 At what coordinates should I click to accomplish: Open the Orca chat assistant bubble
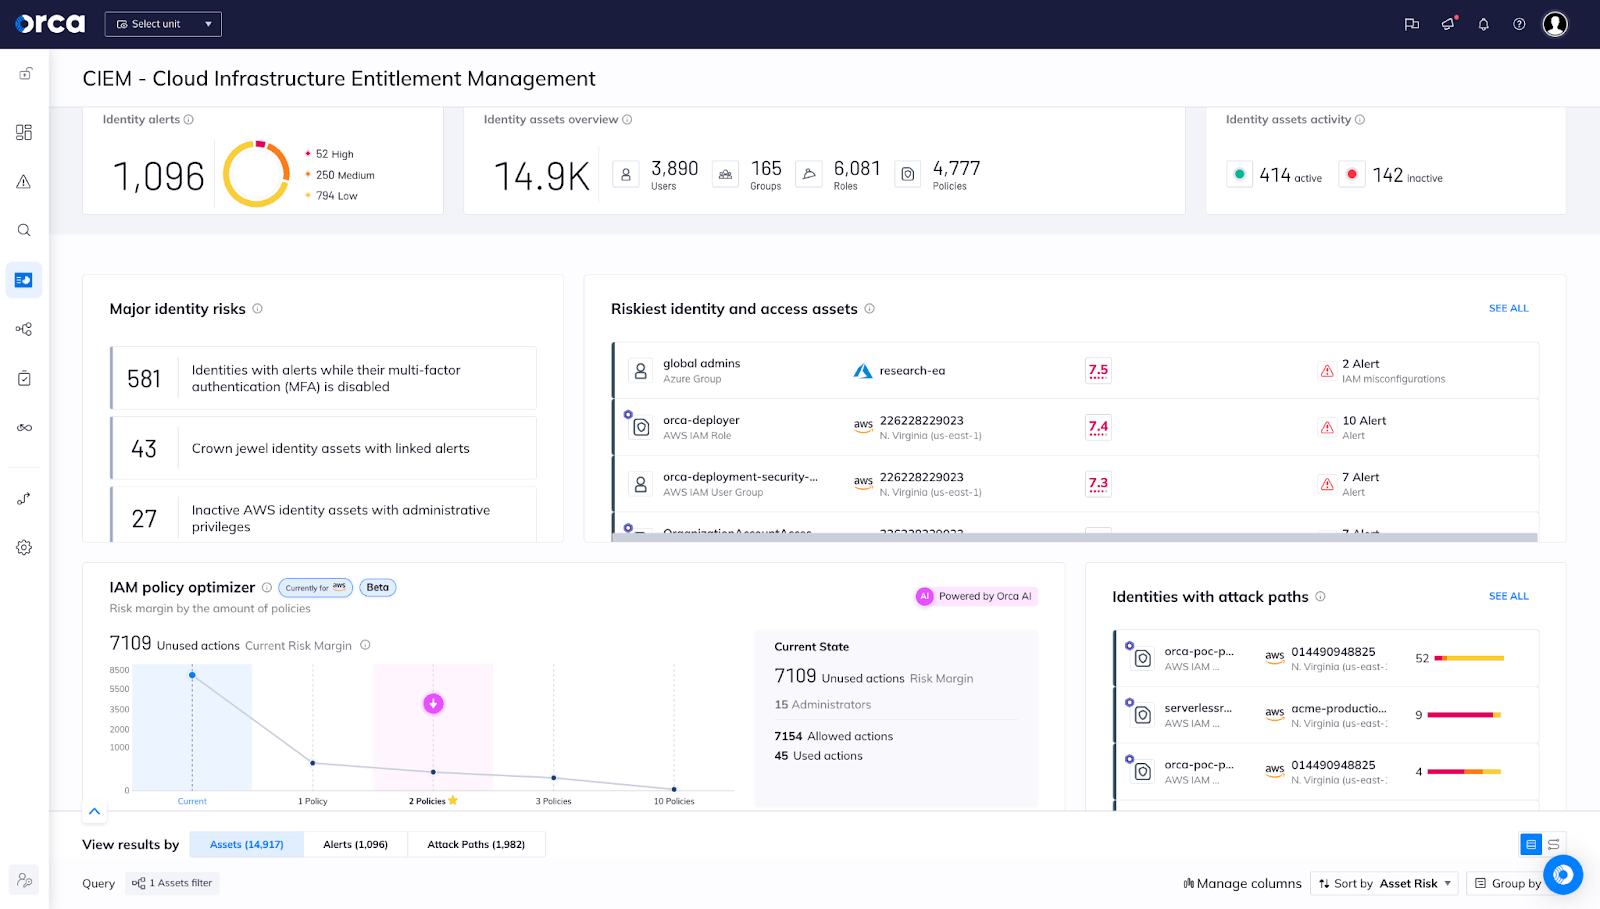[1563, 875]
